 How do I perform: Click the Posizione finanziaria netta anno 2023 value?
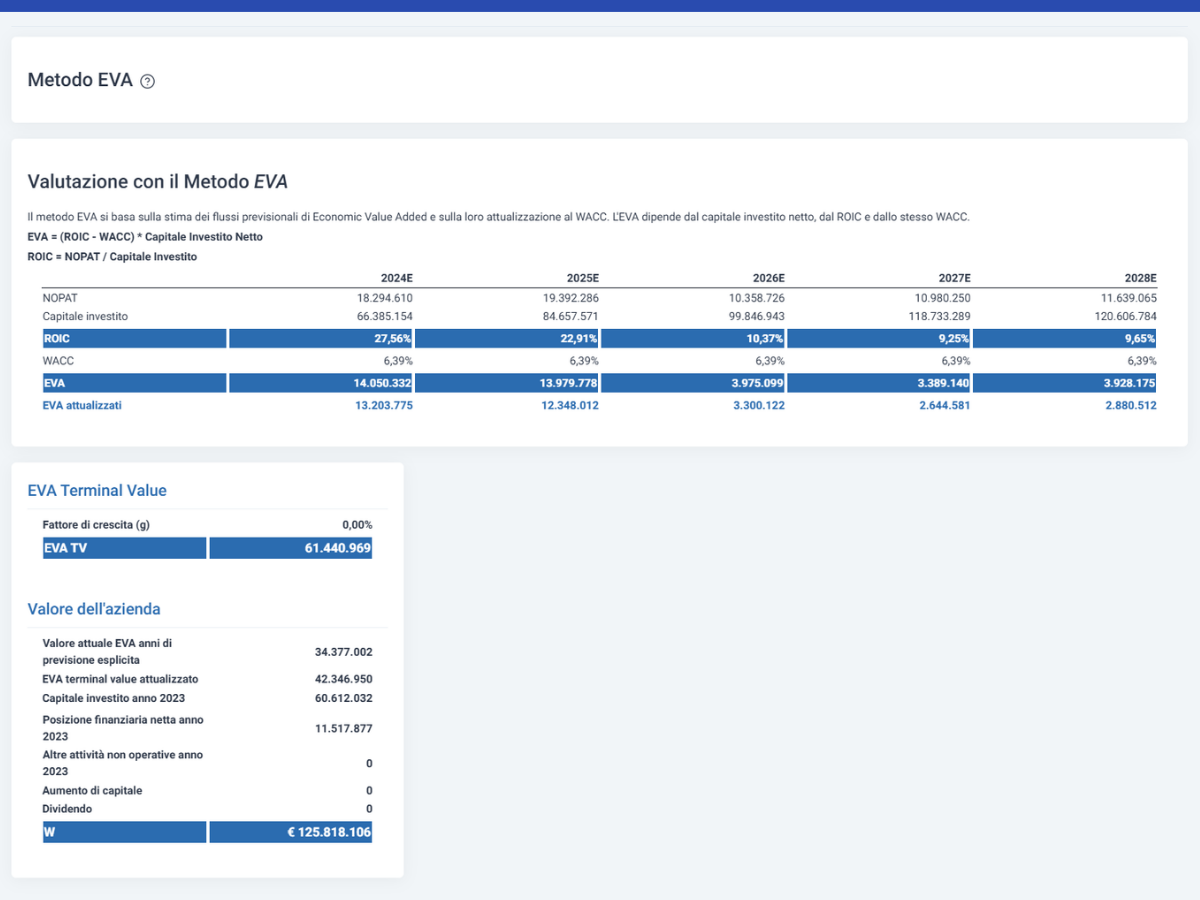tap(344, 728)
